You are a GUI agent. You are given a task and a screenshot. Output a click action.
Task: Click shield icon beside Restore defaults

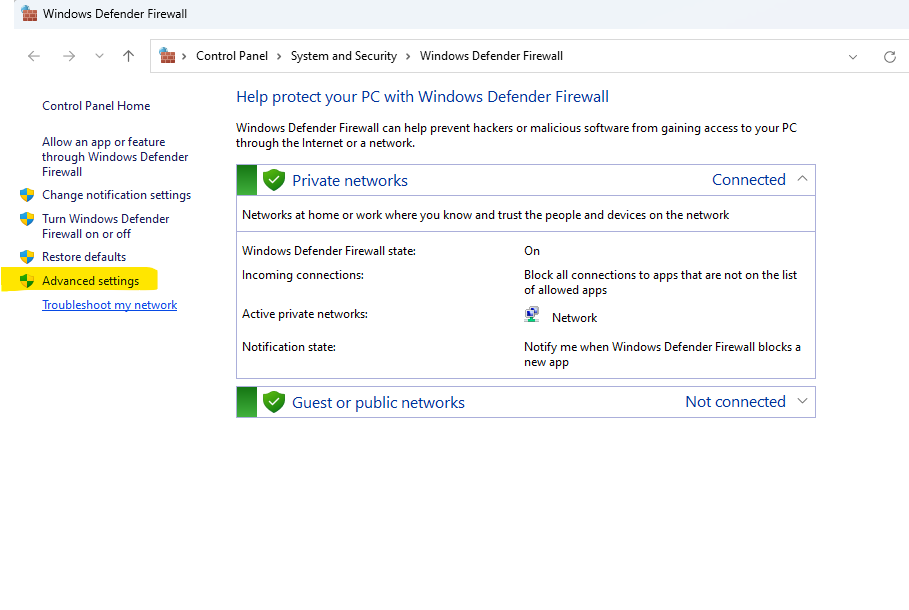point(27,257)
